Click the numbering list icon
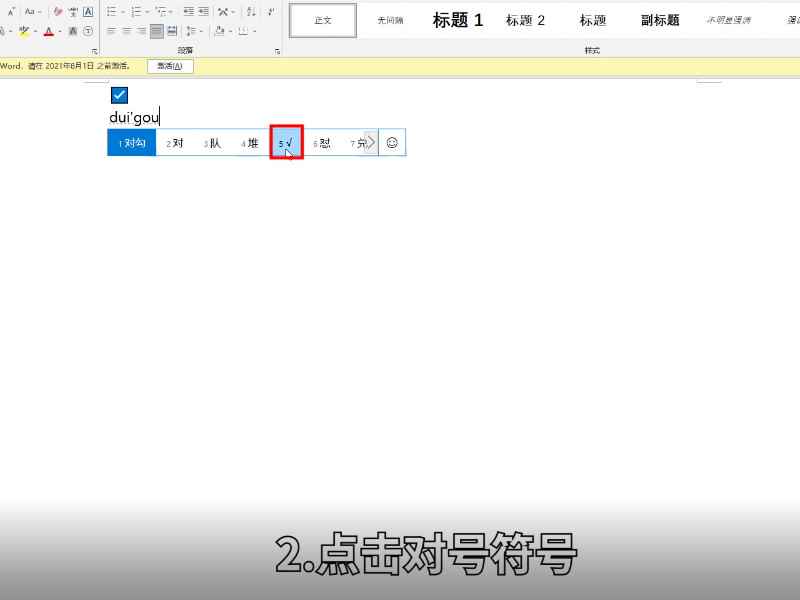The width and height of the screenshot is (800, 600). click(x=136, y=10)
